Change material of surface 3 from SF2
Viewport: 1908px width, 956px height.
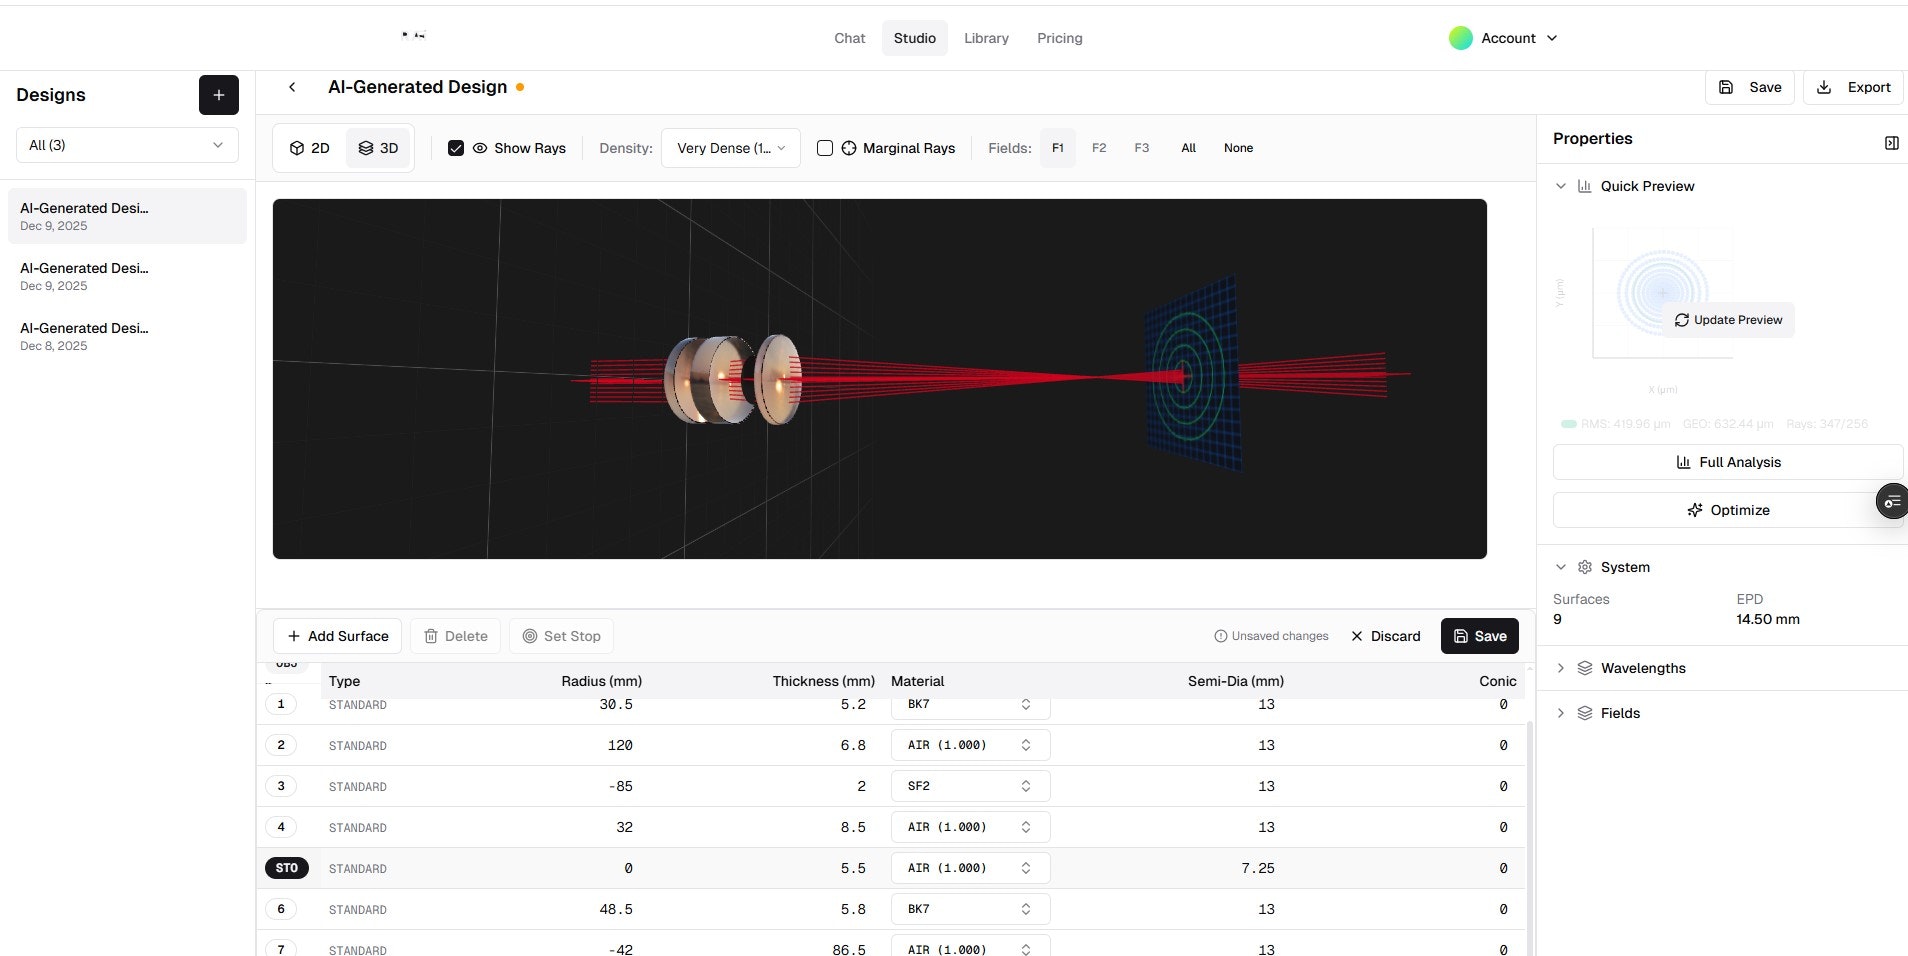pos(967,786)
